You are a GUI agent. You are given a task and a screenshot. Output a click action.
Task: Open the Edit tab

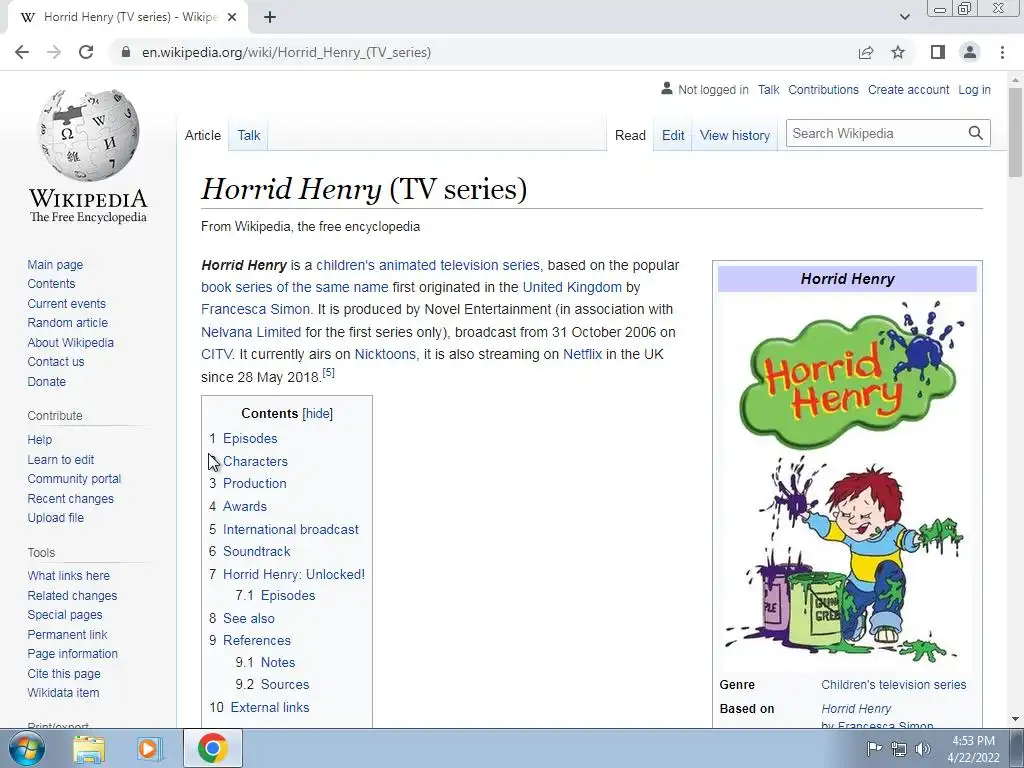pos(673,135)
